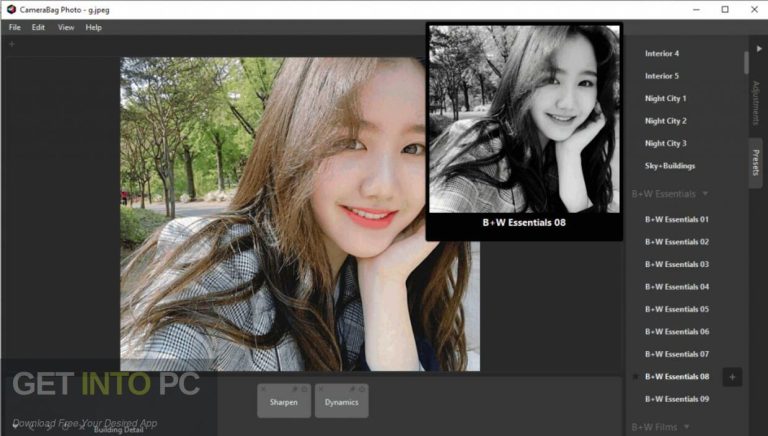This screenshot has height=436, width=768.
Task: Apply the Night City 3 preset
Action: [666, 144]
